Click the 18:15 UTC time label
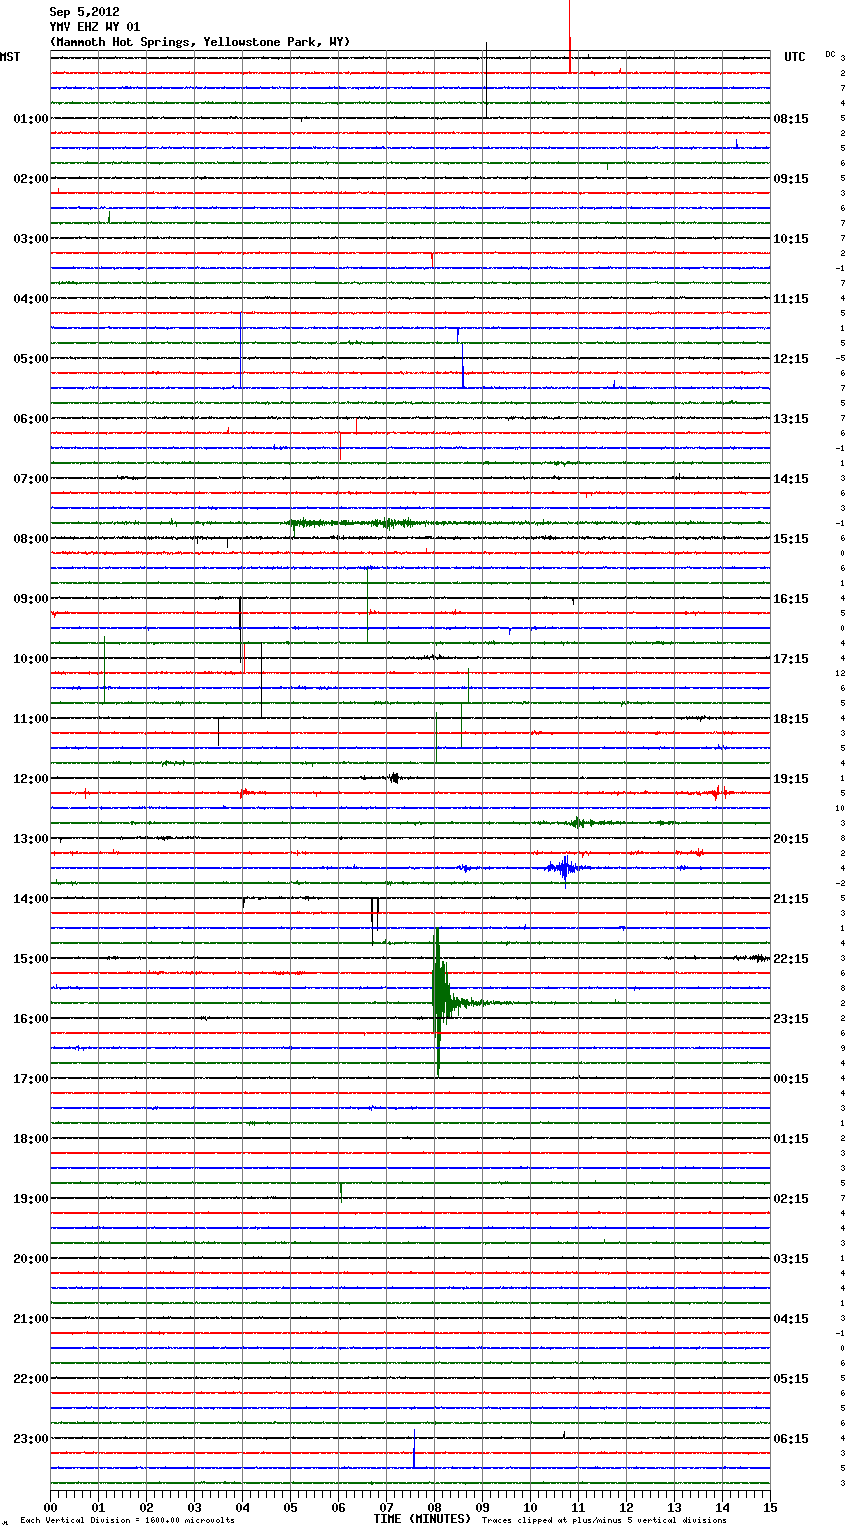Viewport: 850px width, 1534px height. click(x=791, y=719)
